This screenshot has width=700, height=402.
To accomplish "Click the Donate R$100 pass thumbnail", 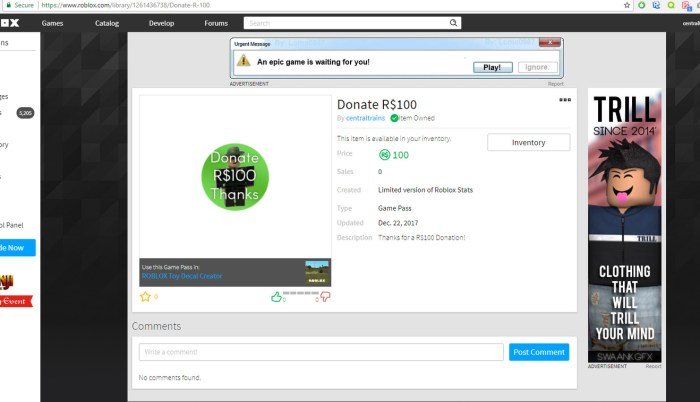I will point(235,176).
